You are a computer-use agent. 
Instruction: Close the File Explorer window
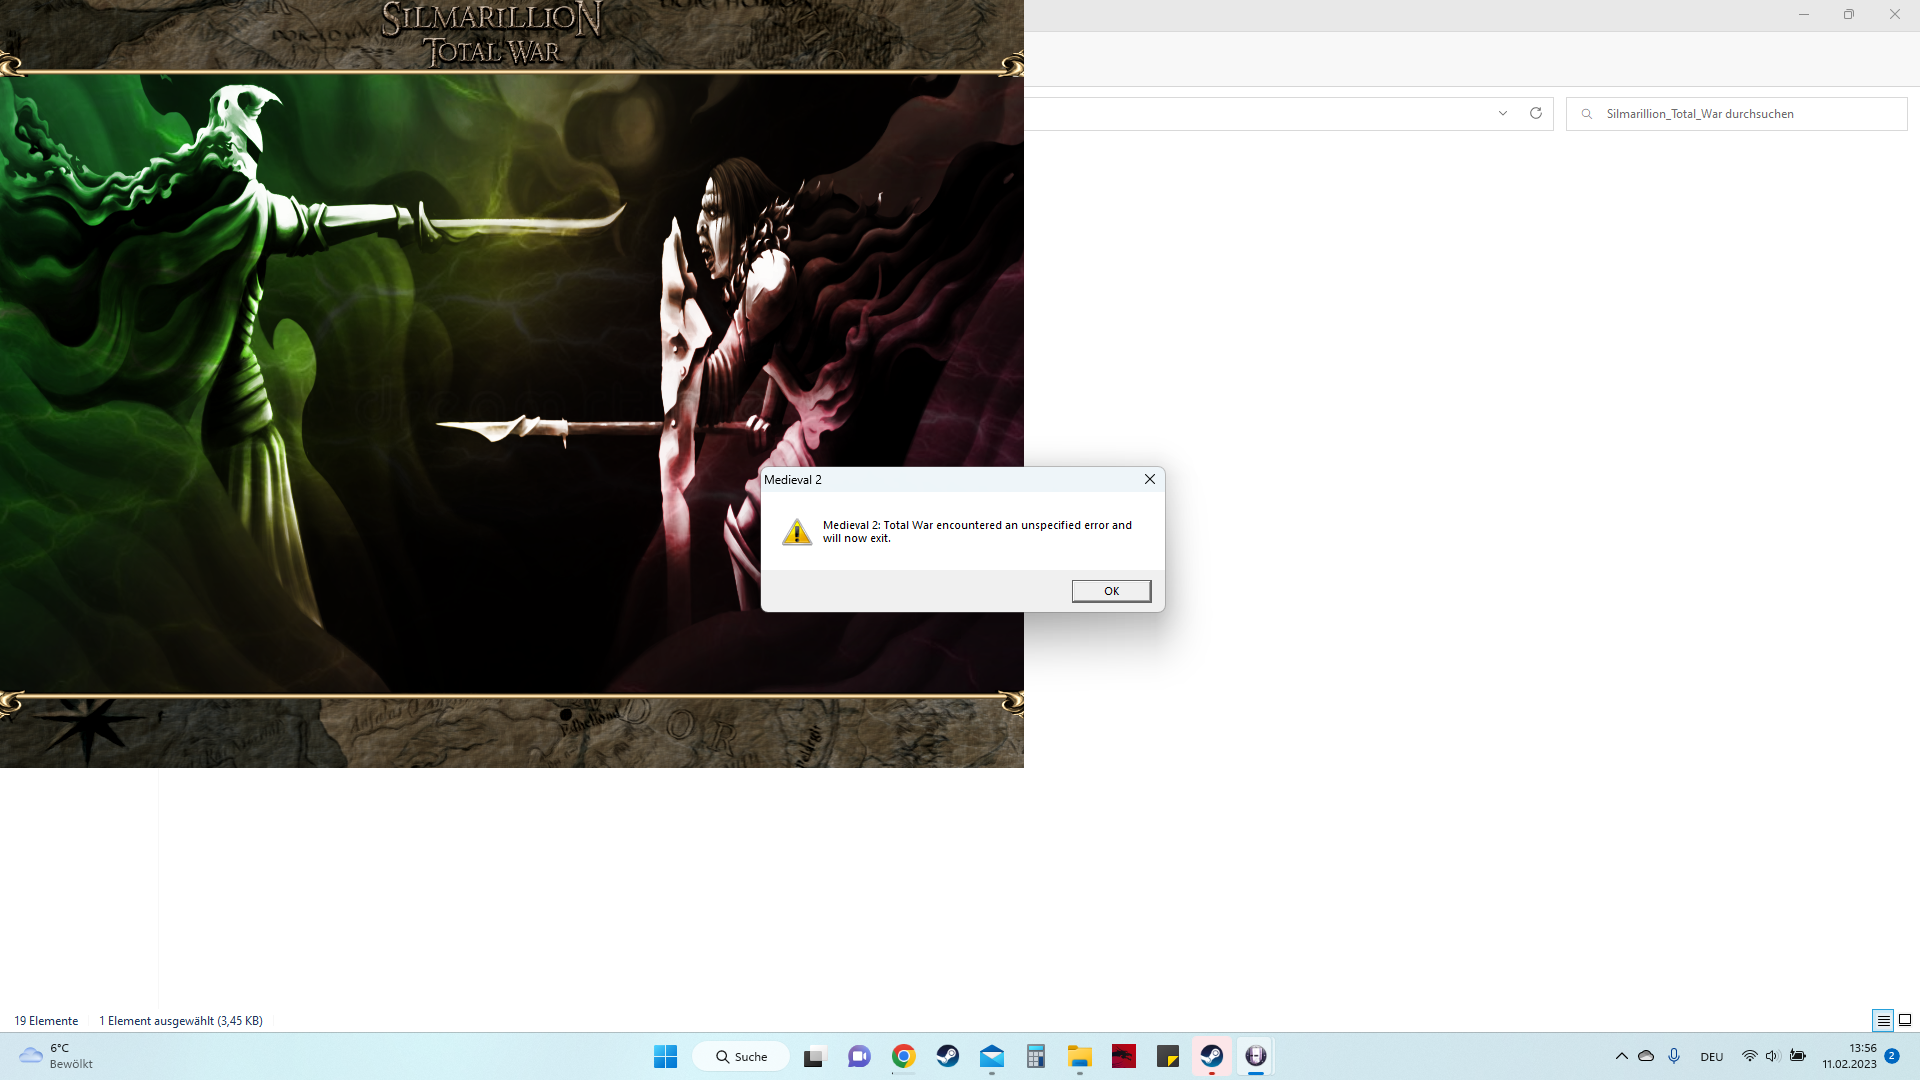[1895, 15]
